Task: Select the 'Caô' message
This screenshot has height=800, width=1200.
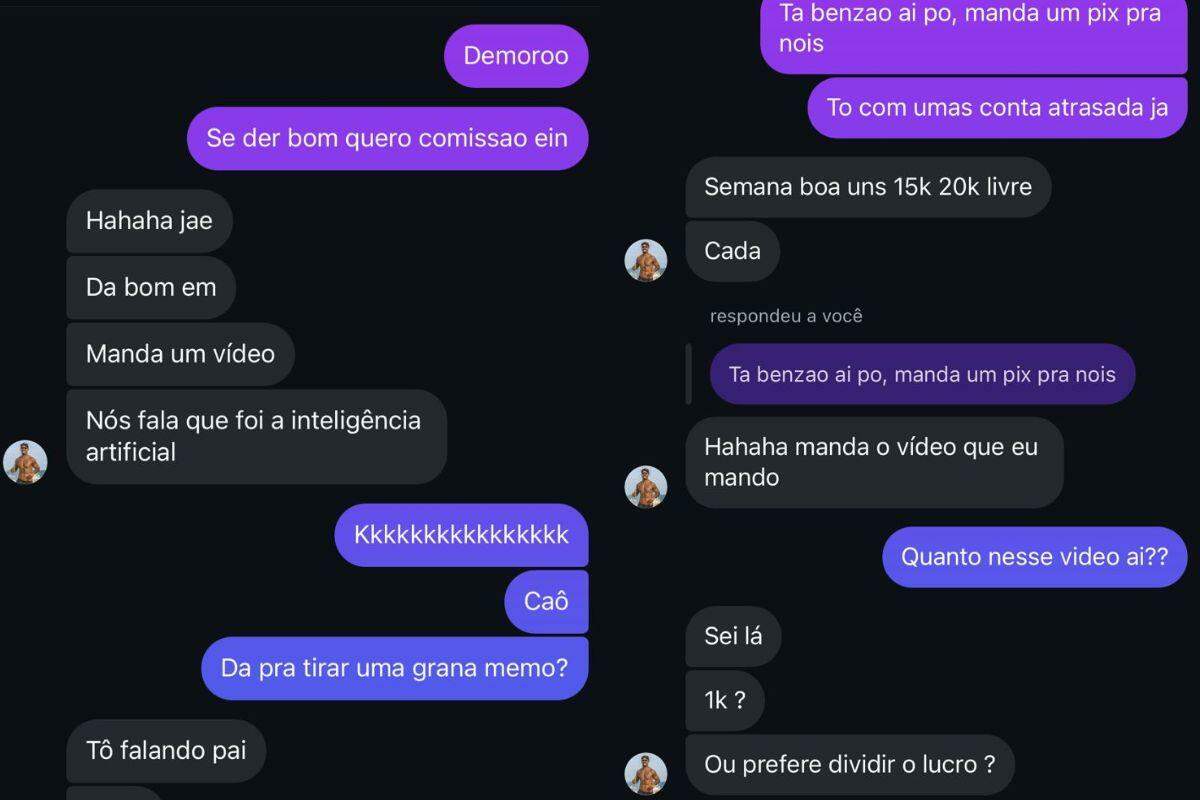Action: (546, 601)
